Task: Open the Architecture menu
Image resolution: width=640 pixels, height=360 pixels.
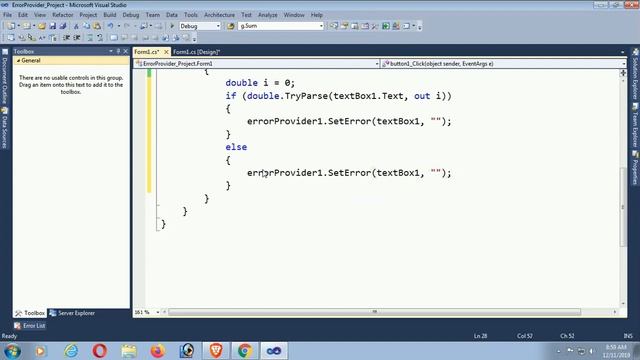Action: [x=220, y=15]
